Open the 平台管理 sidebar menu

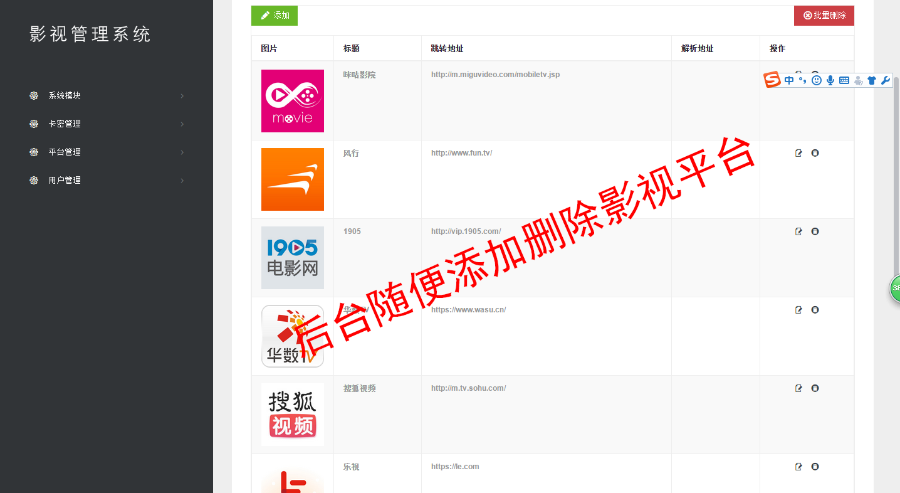[106, 152]
